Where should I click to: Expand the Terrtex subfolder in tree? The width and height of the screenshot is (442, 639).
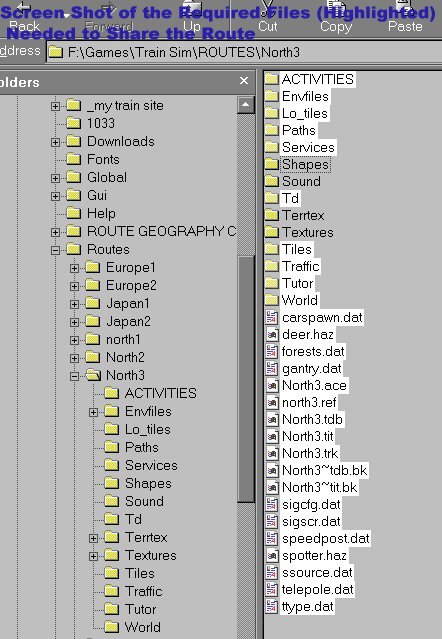point(93,538)
